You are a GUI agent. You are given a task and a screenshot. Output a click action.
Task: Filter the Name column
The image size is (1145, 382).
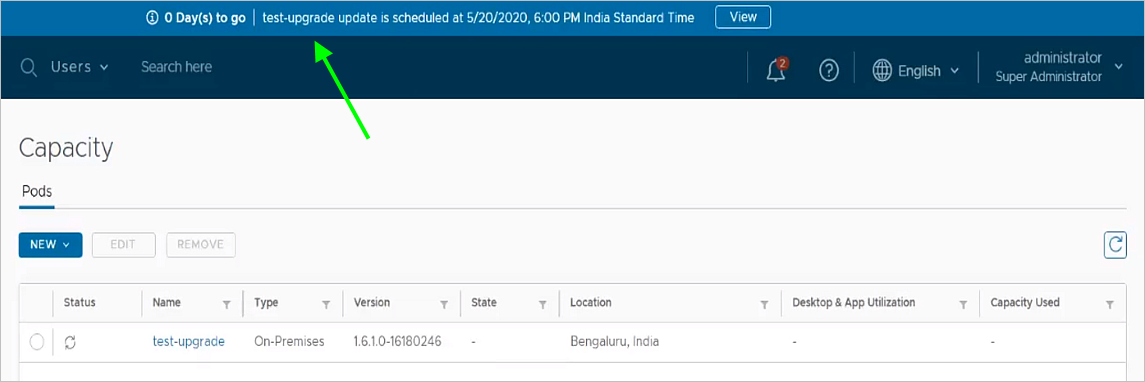[226, 304]
